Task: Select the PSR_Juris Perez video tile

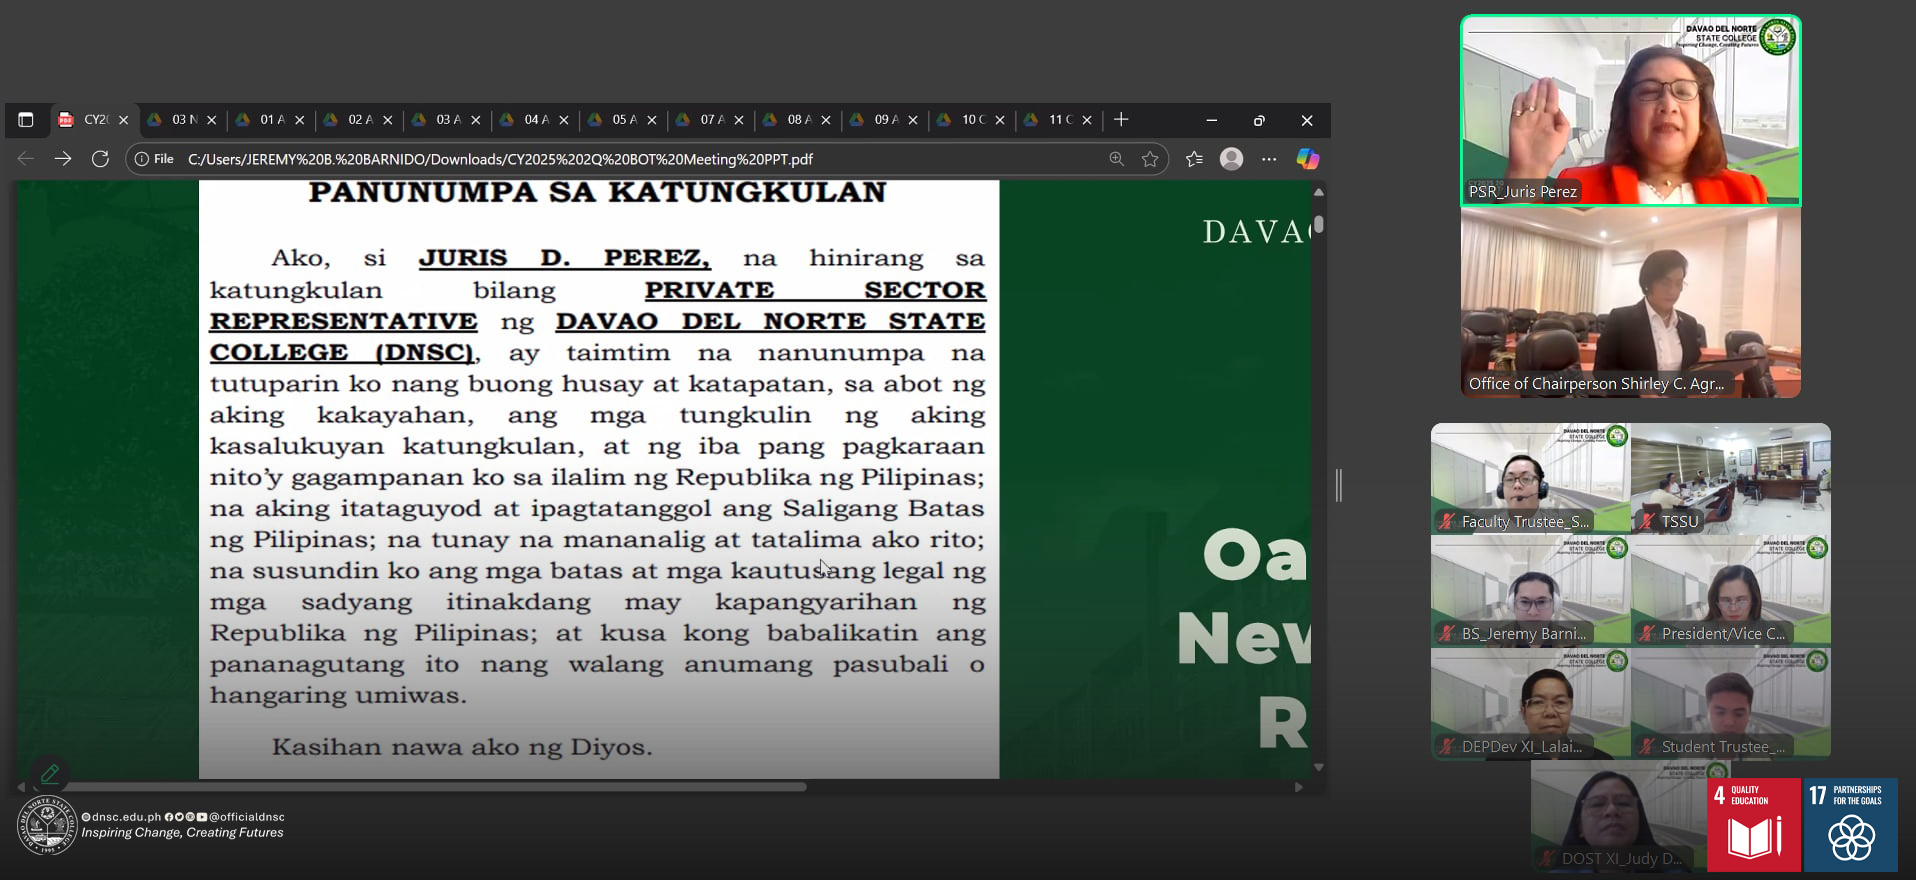Action: click(x=1630, y=110)
